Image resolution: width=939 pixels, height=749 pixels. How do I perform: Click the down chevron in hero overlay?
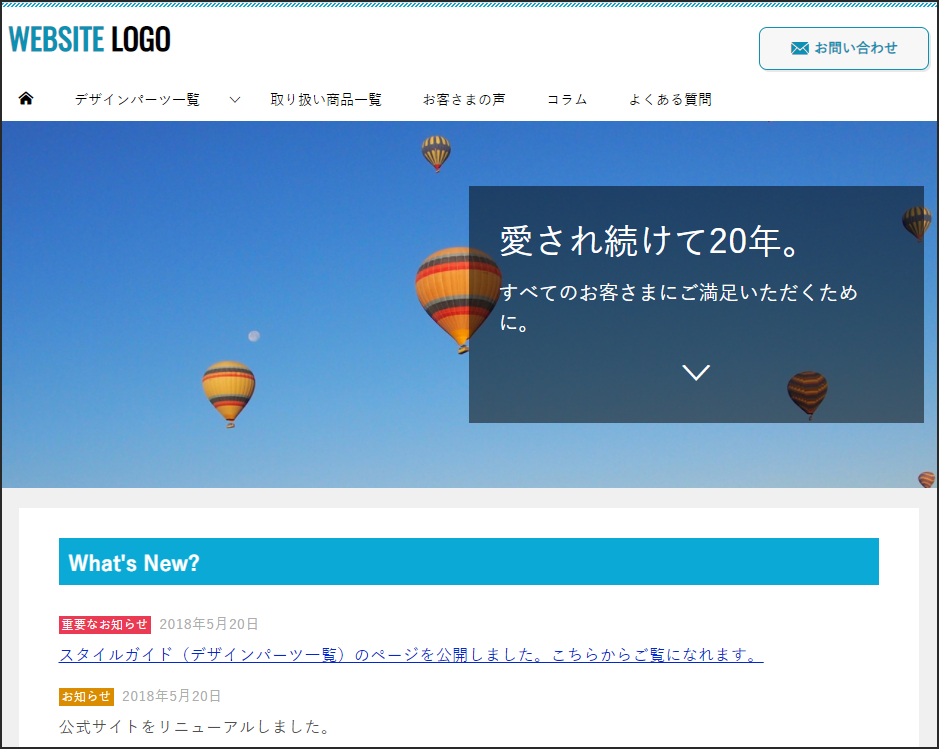[x=696, y=372]
